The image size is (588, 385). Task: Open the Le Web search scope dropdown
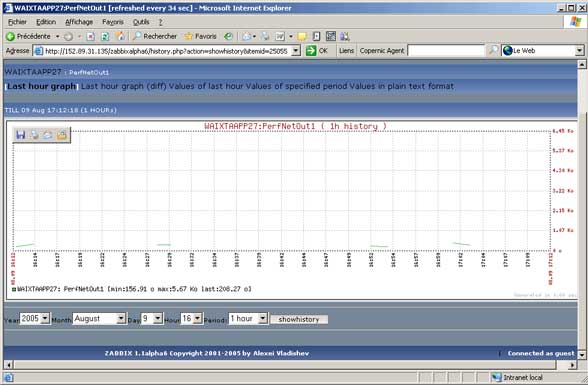580,50
